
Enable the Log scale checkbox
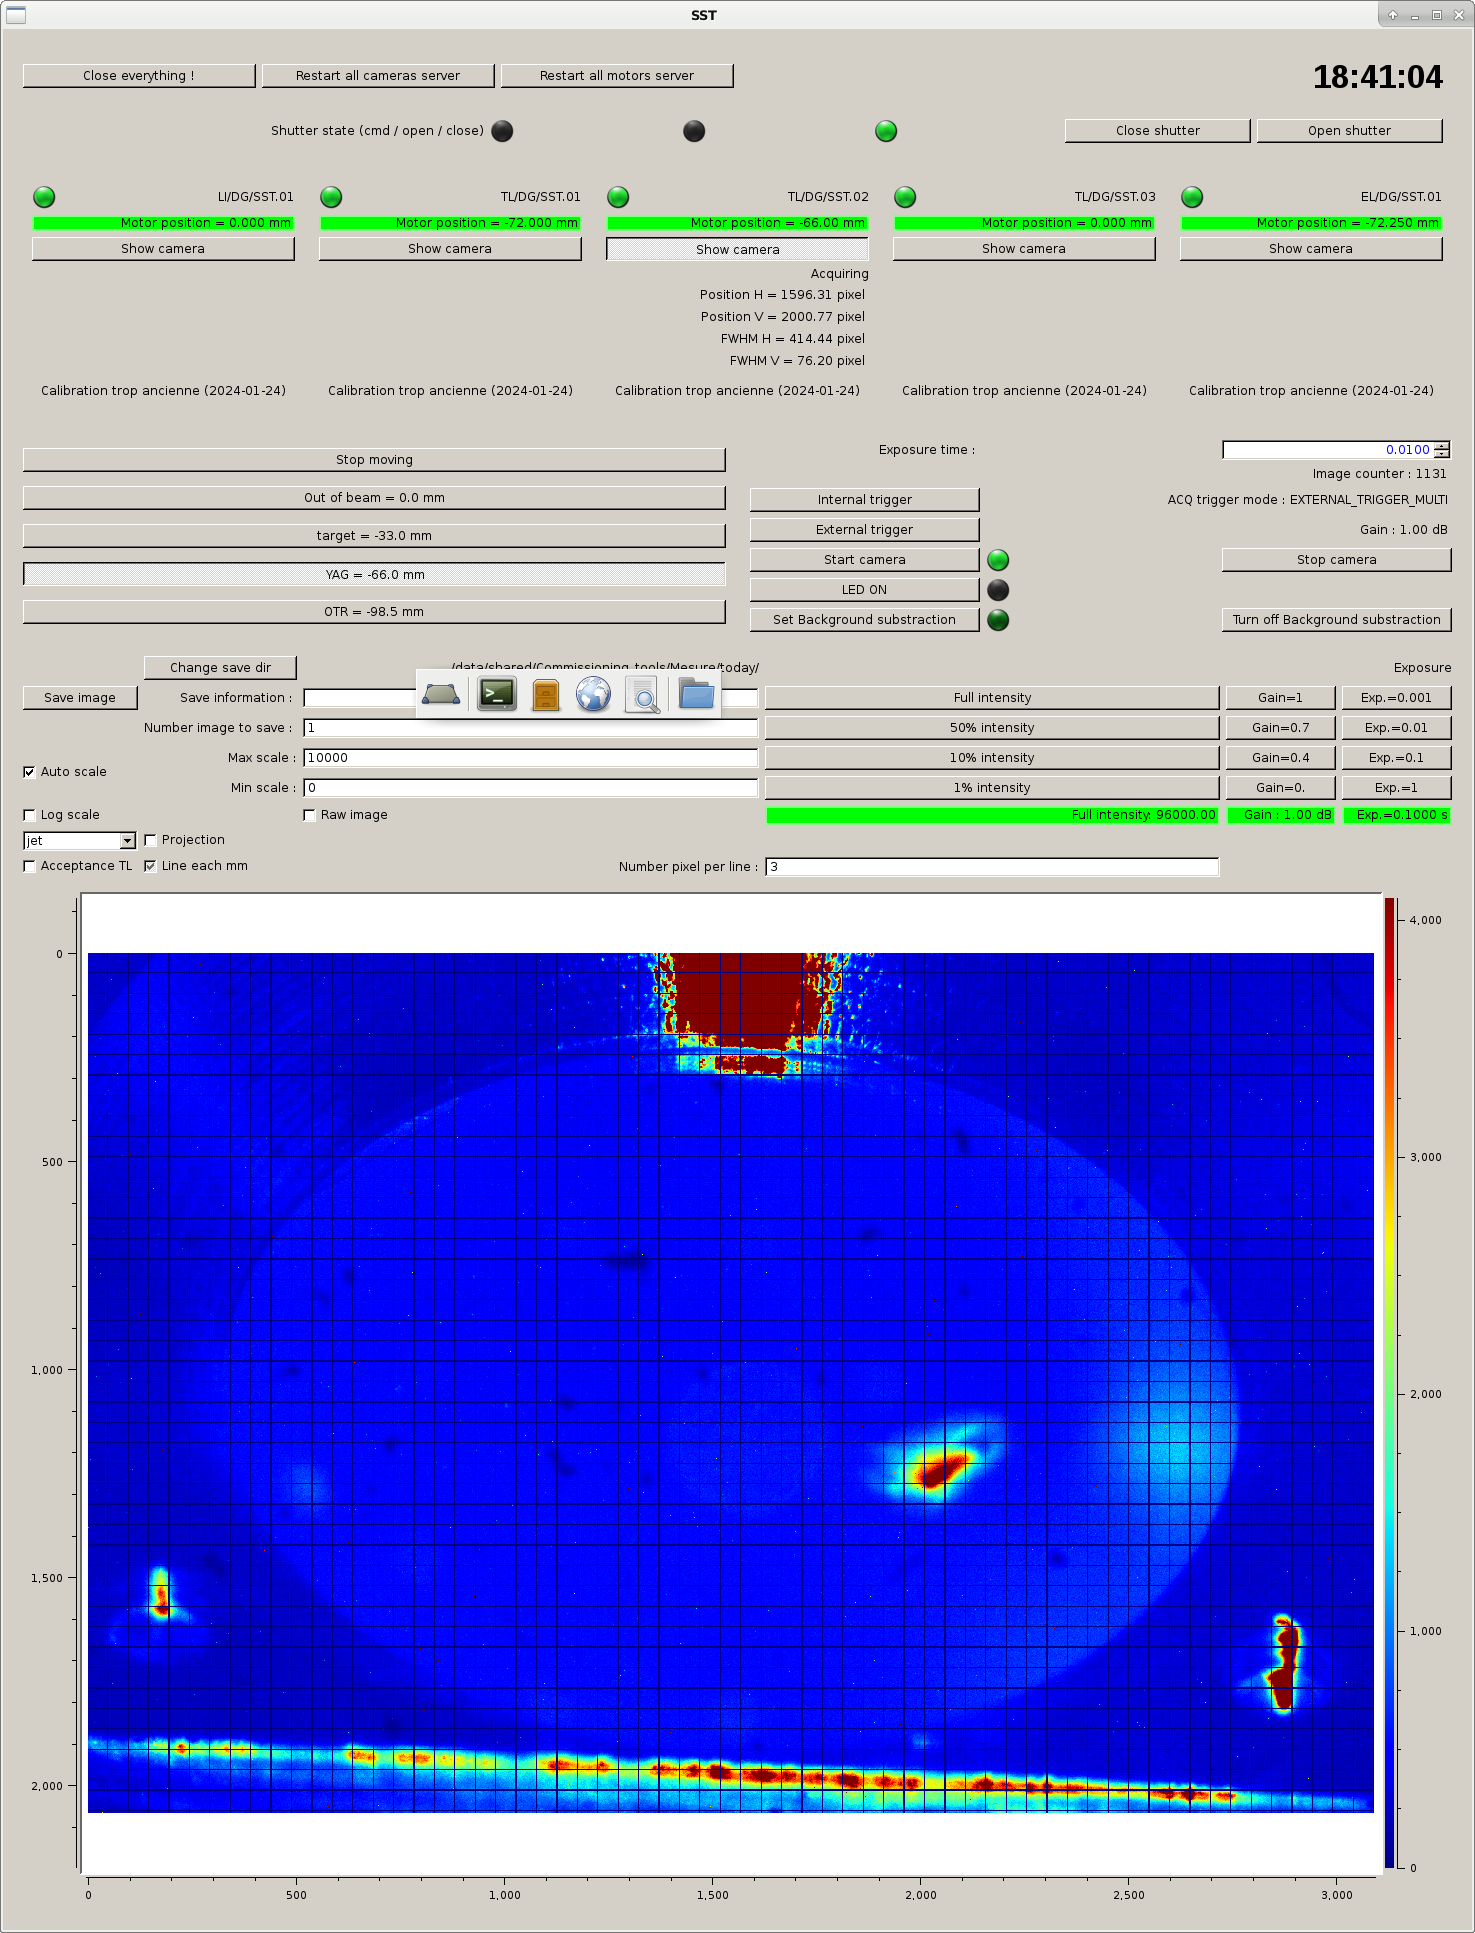click(30, 815)
